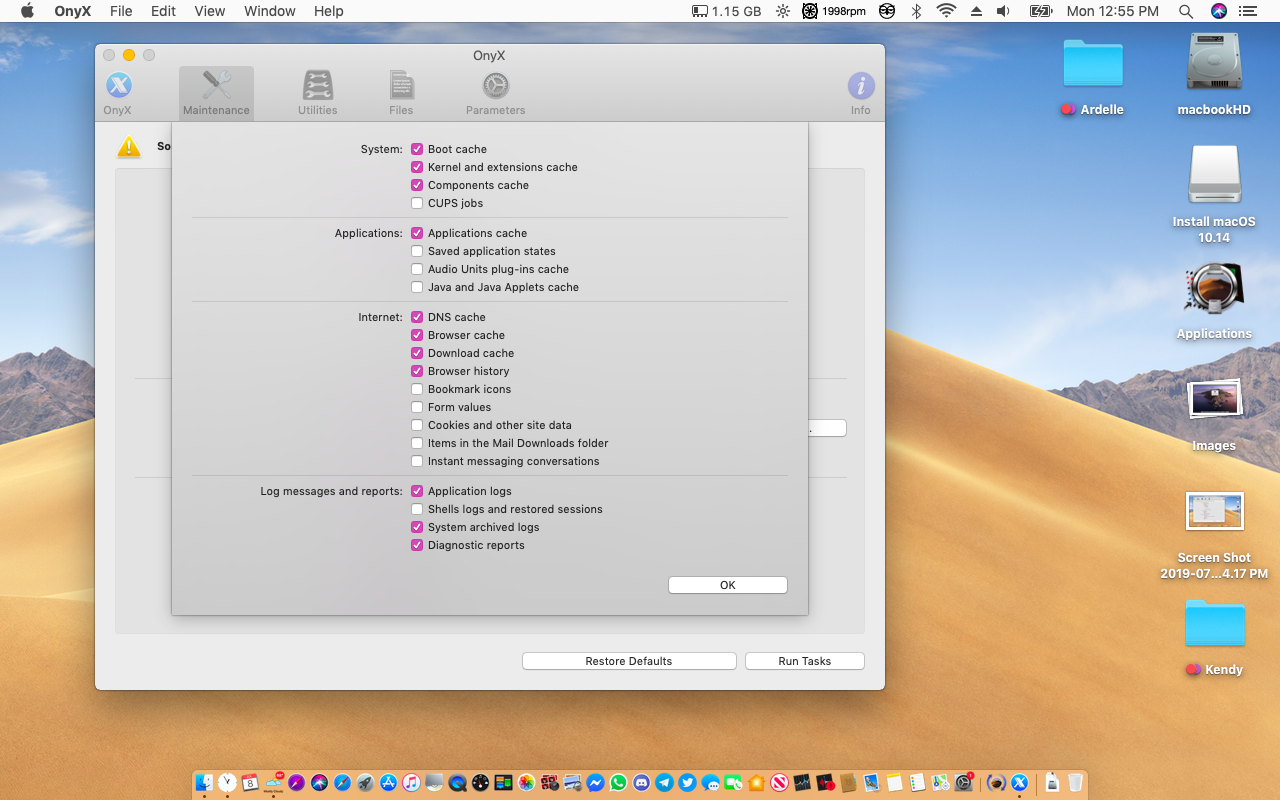
Task: Click the Restore Defaults button
Action: pyautogui.click(x=629, y=661)
